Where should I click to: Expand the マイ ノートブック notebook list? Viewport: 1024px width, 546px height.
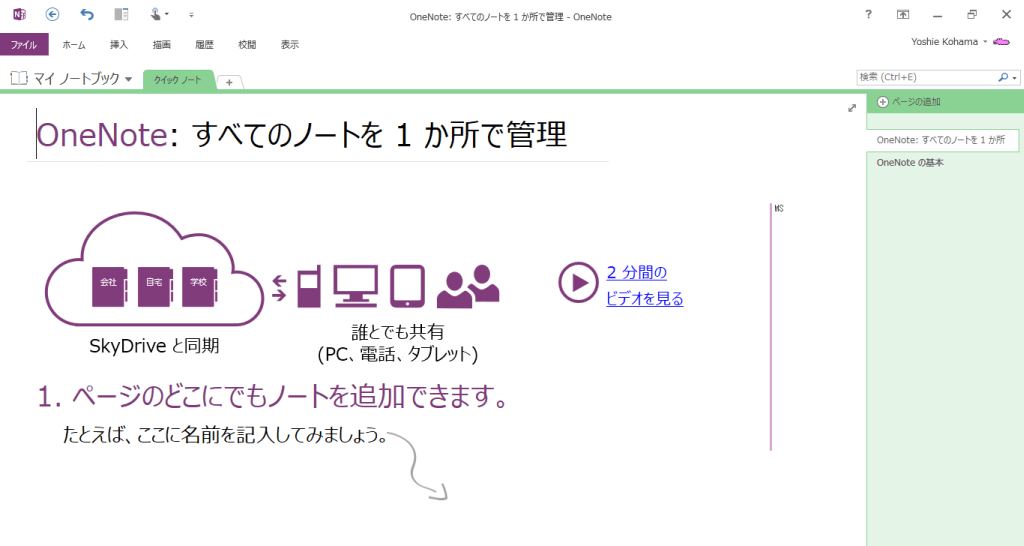(x=128, y=79)
